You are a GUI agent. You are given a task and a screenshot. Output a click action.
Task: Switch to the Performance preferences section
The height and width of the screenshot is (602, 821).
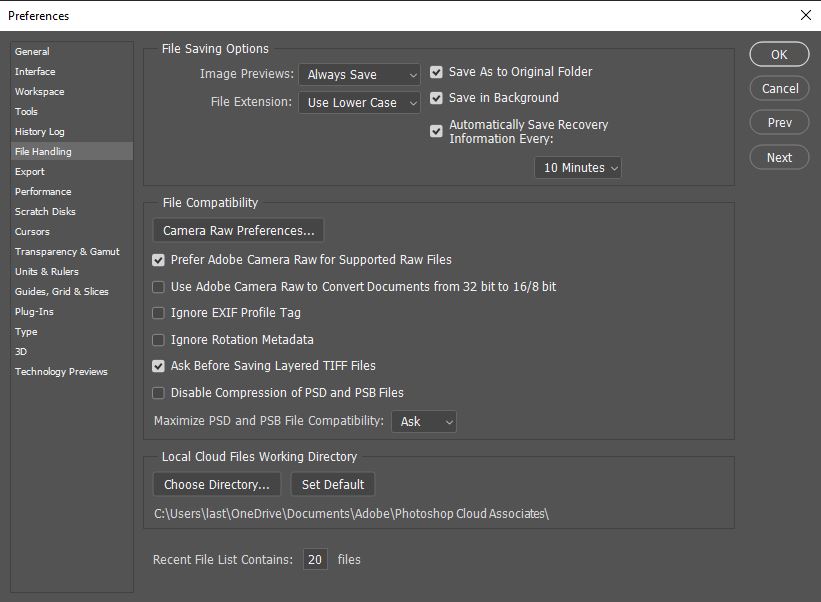pos(43,192)
